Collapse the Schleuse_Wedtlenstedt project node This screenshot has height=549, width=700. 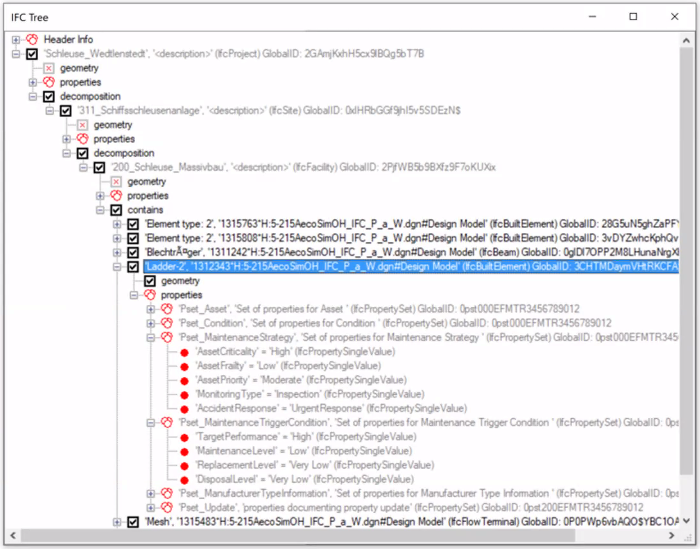tap(16, 54)
